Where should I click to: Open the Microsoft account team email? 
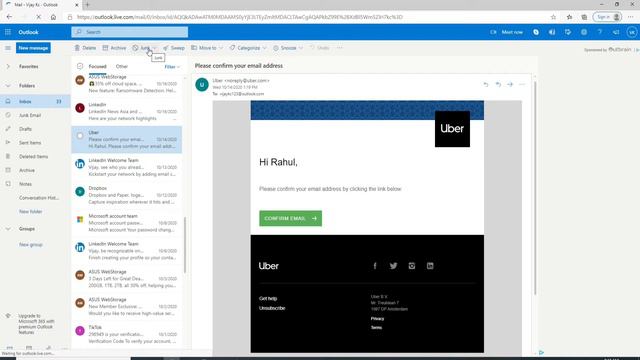(x=127, y=223)
